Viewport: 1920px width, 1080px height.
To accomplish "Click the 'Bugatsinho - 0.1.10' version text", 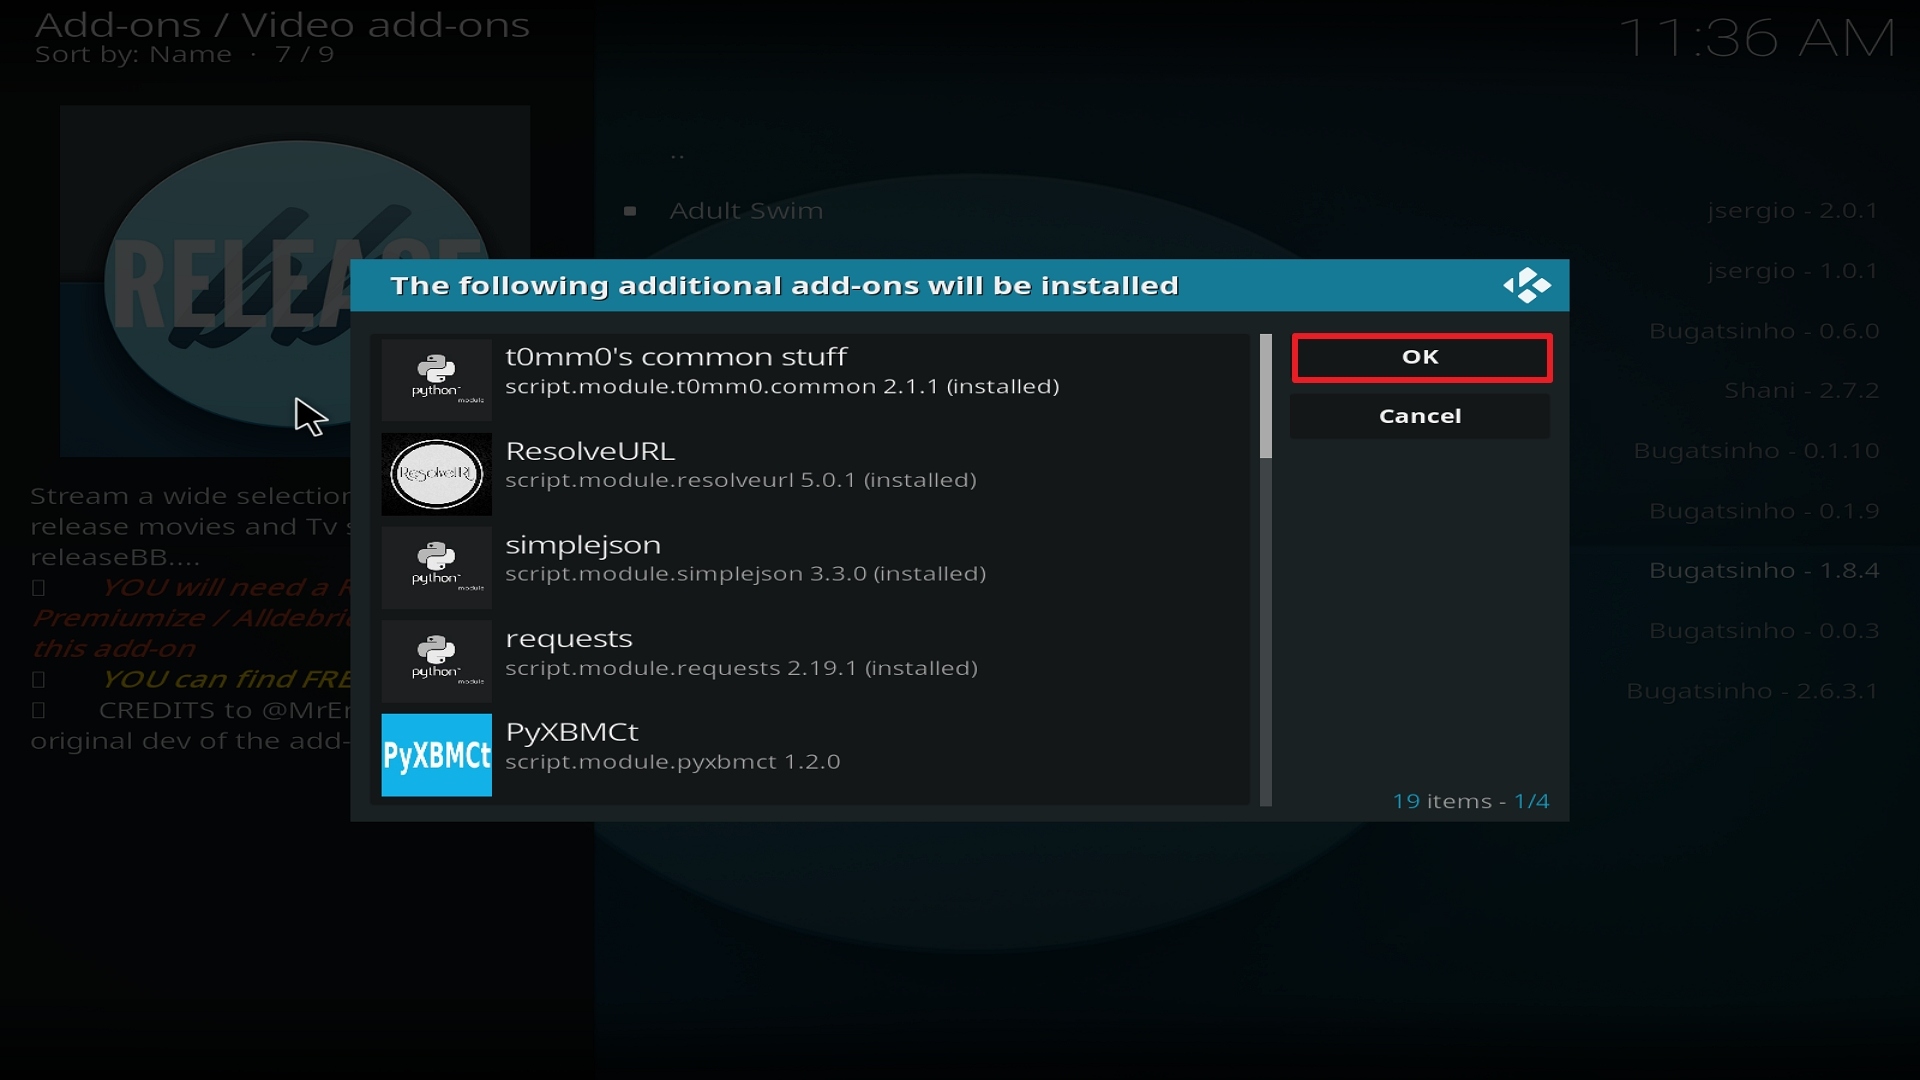I will (1756, 451).
